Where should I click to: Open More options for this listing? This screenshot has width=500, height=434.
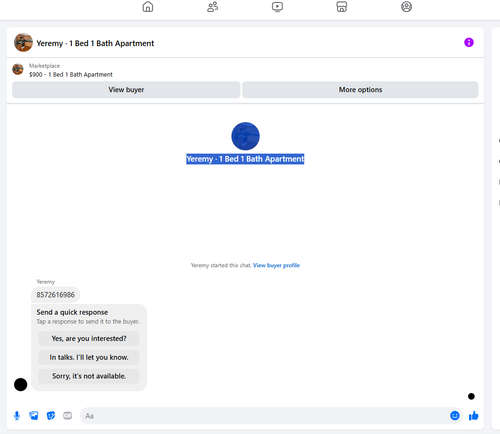[360, 90]
